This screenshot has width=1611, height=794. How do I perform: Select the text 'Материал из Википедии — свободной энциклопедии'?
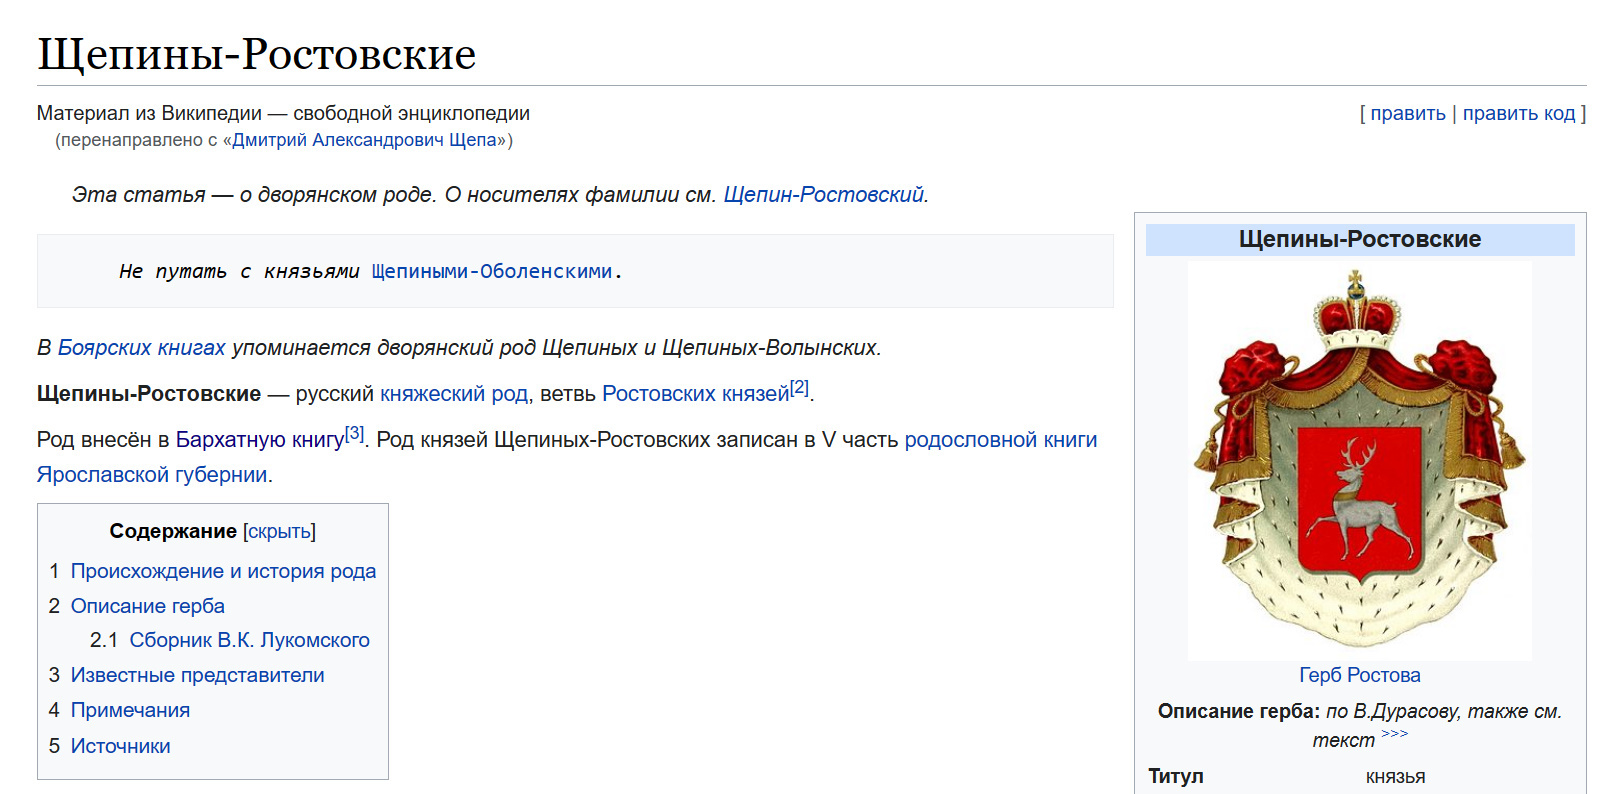click(x=283, y=113)
